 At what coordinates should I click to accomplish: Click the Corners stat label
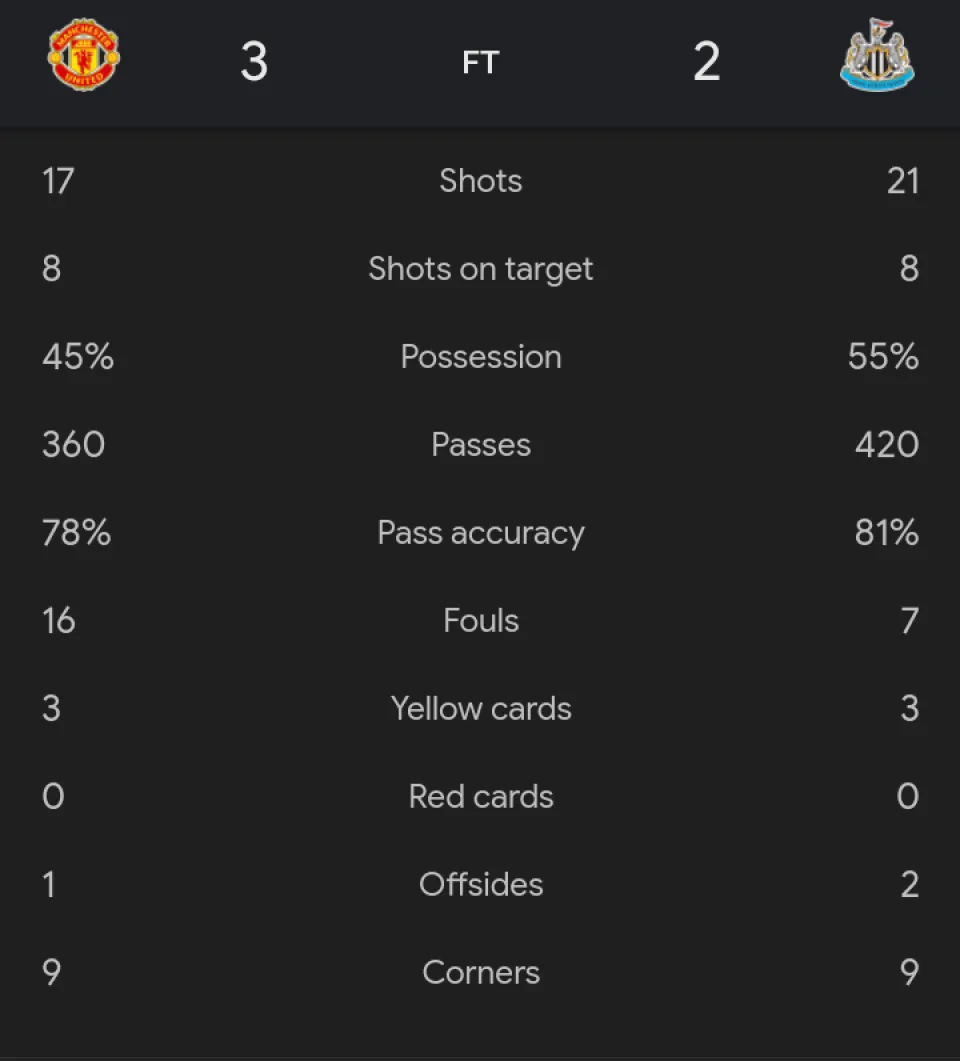[481, 973]
